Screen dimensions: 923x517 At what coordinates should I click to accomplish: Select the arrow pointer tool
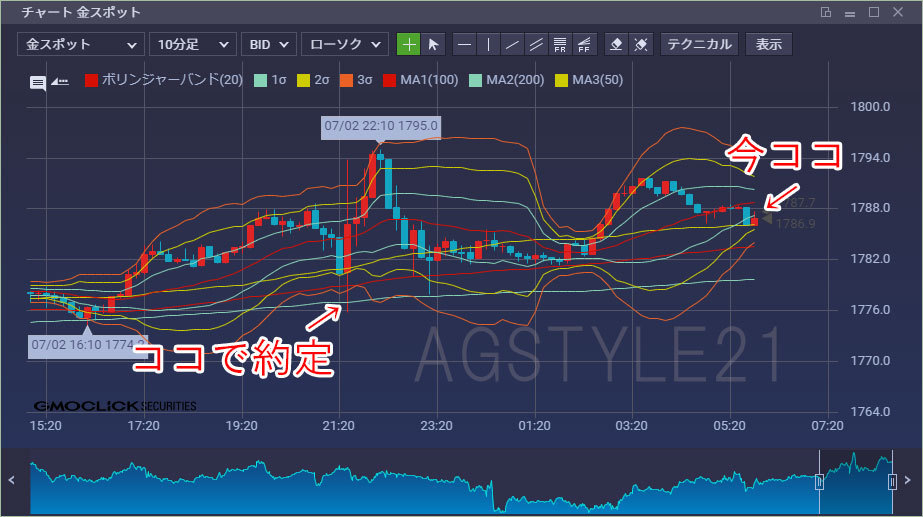click(x=433, y=44)
